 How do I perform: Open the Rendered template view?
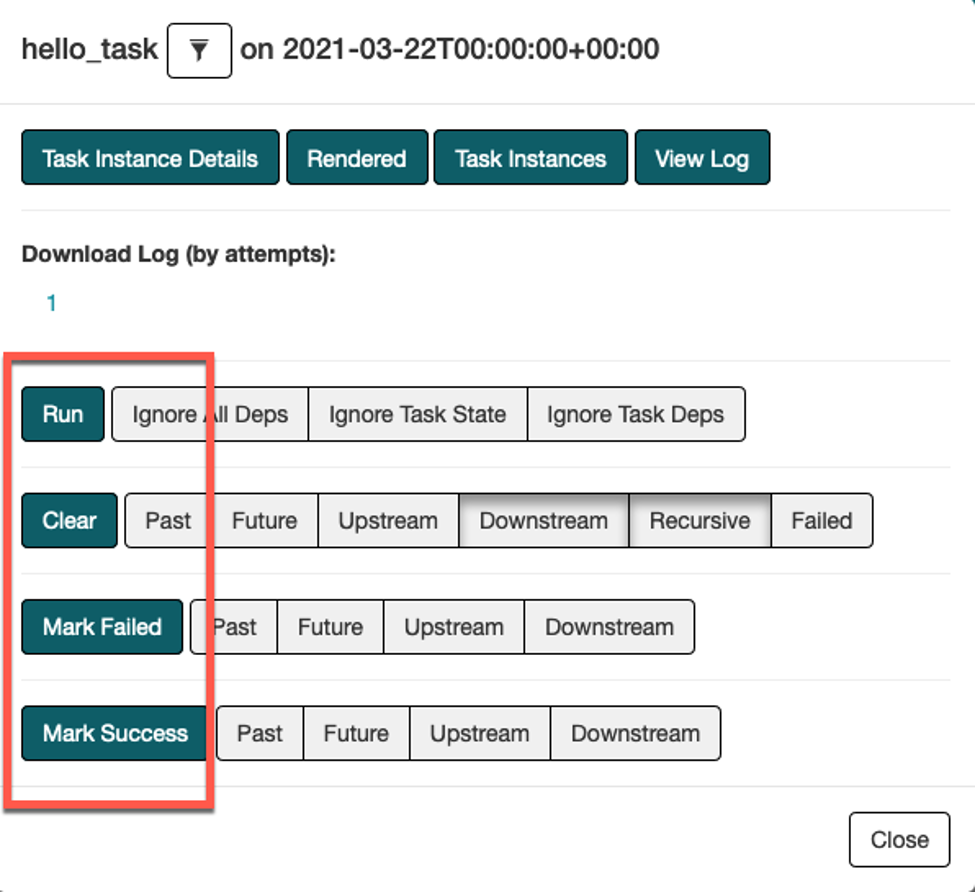point(357,159)
